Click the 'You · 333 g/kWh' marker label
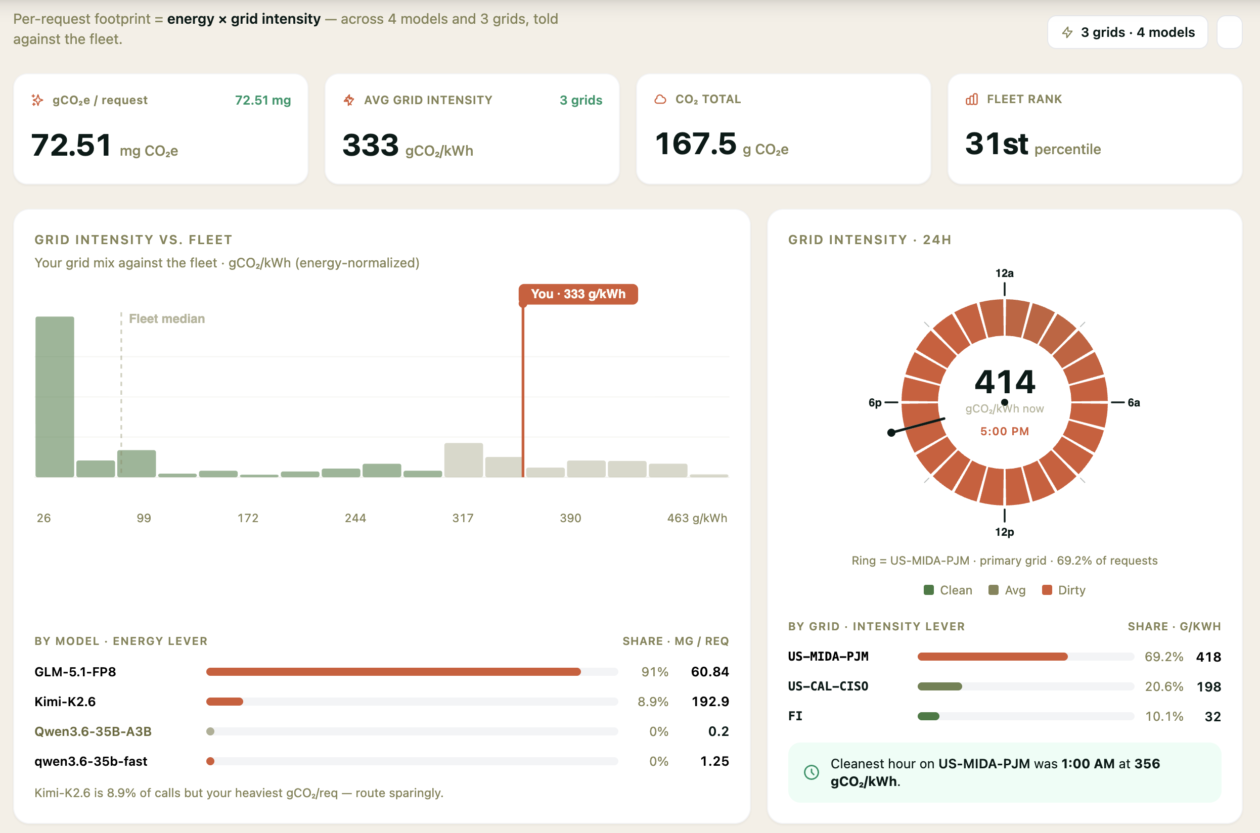 click(578, 294)
